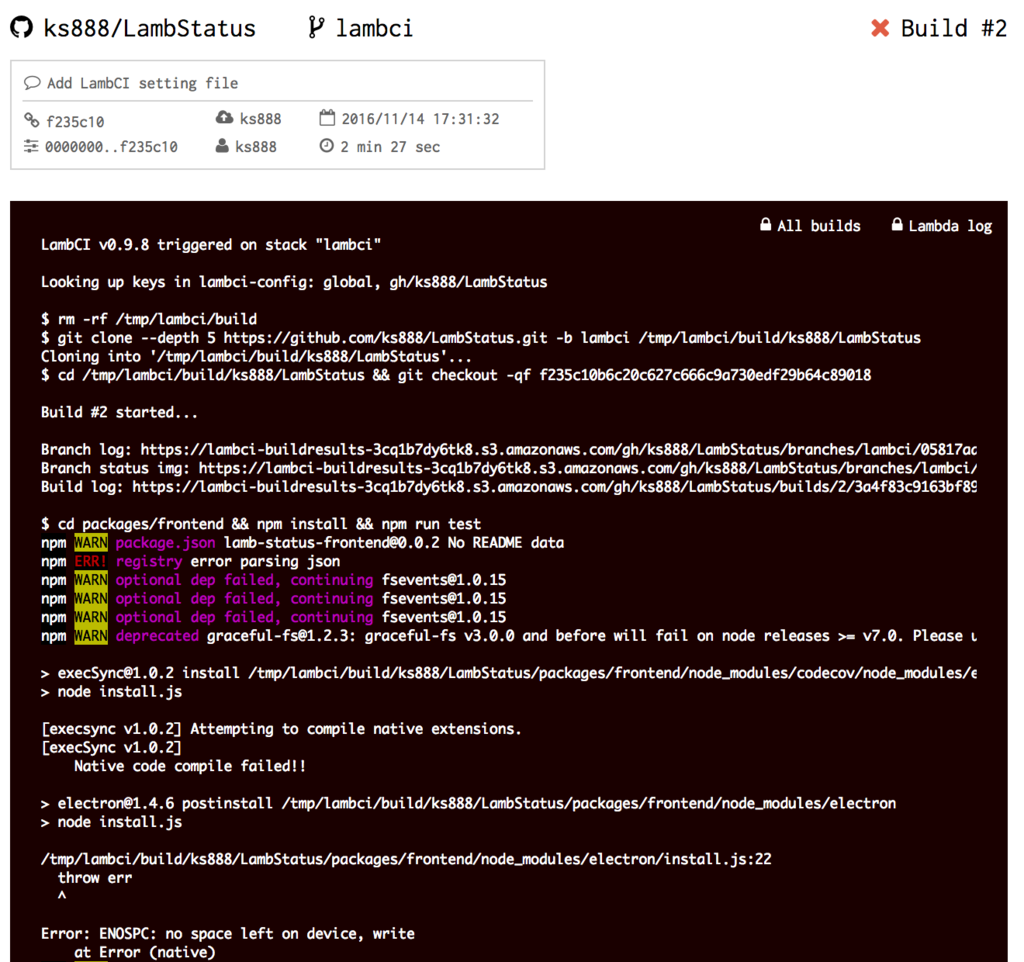
Task: Click 'Attempting to compile native extensions' line
Action: 281,730
